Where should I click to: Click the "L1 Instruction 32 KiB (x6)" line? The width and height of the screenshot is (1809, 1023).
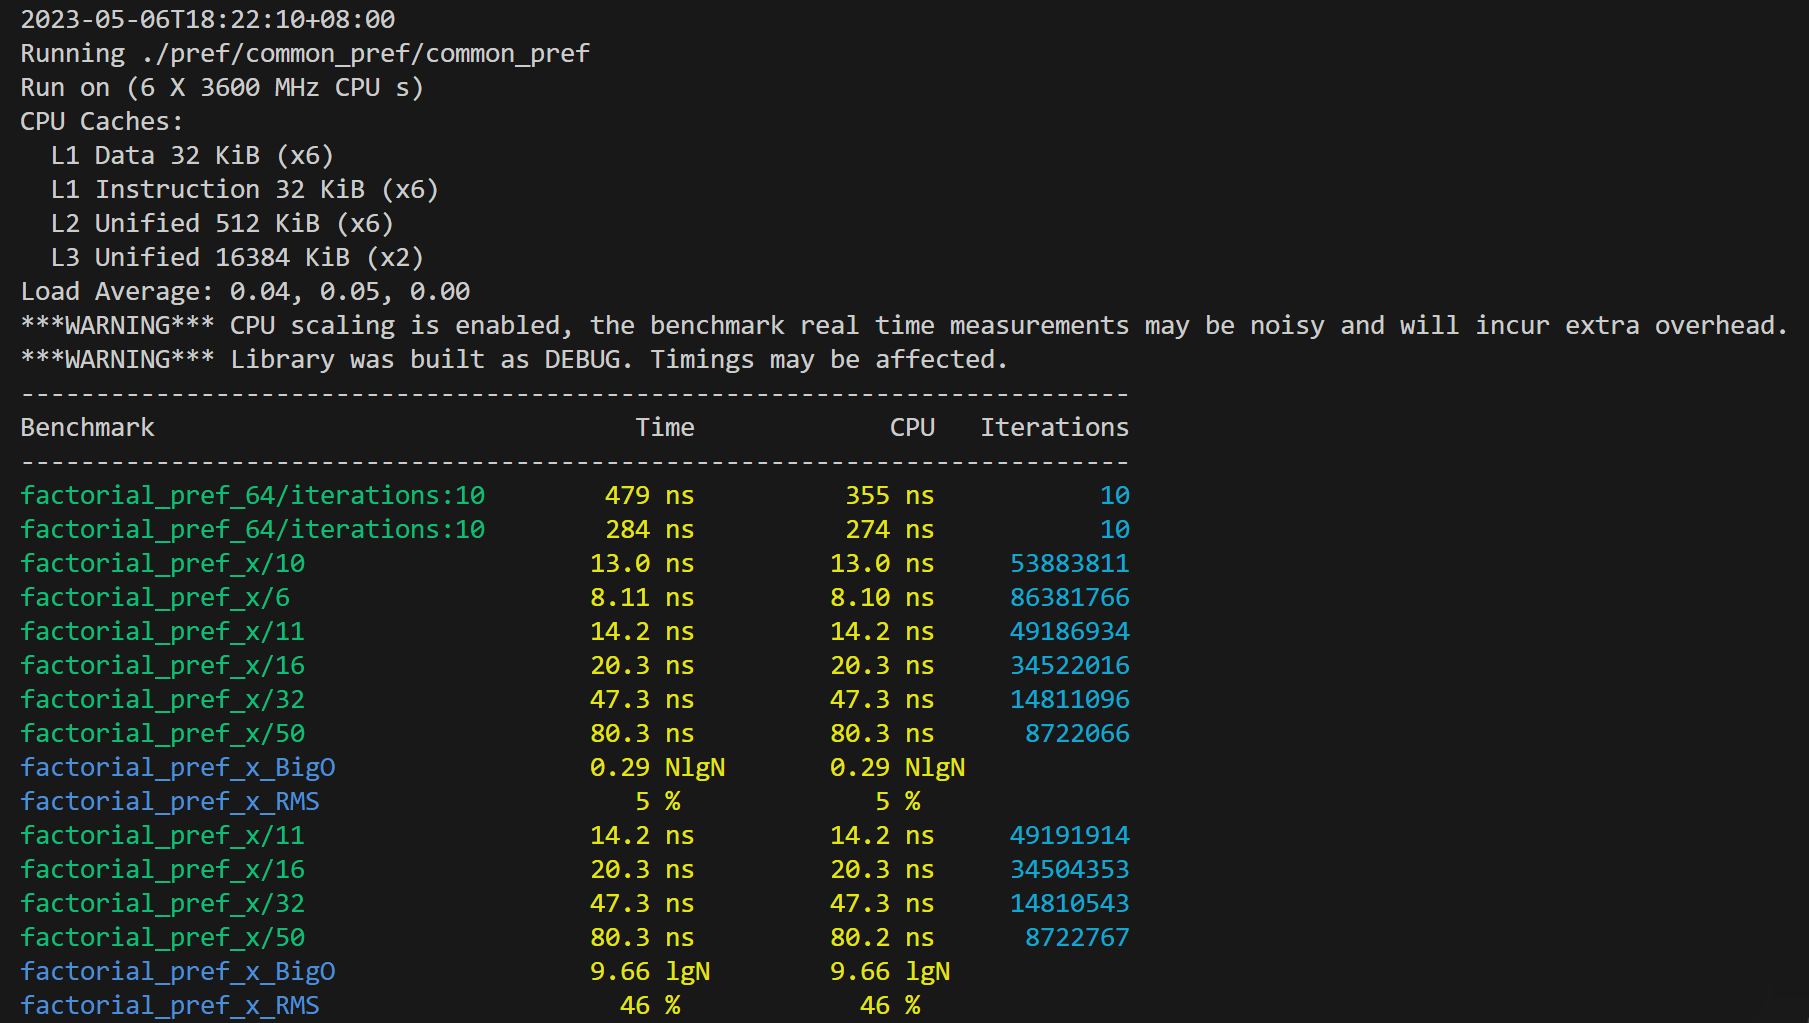coord(245,189)
